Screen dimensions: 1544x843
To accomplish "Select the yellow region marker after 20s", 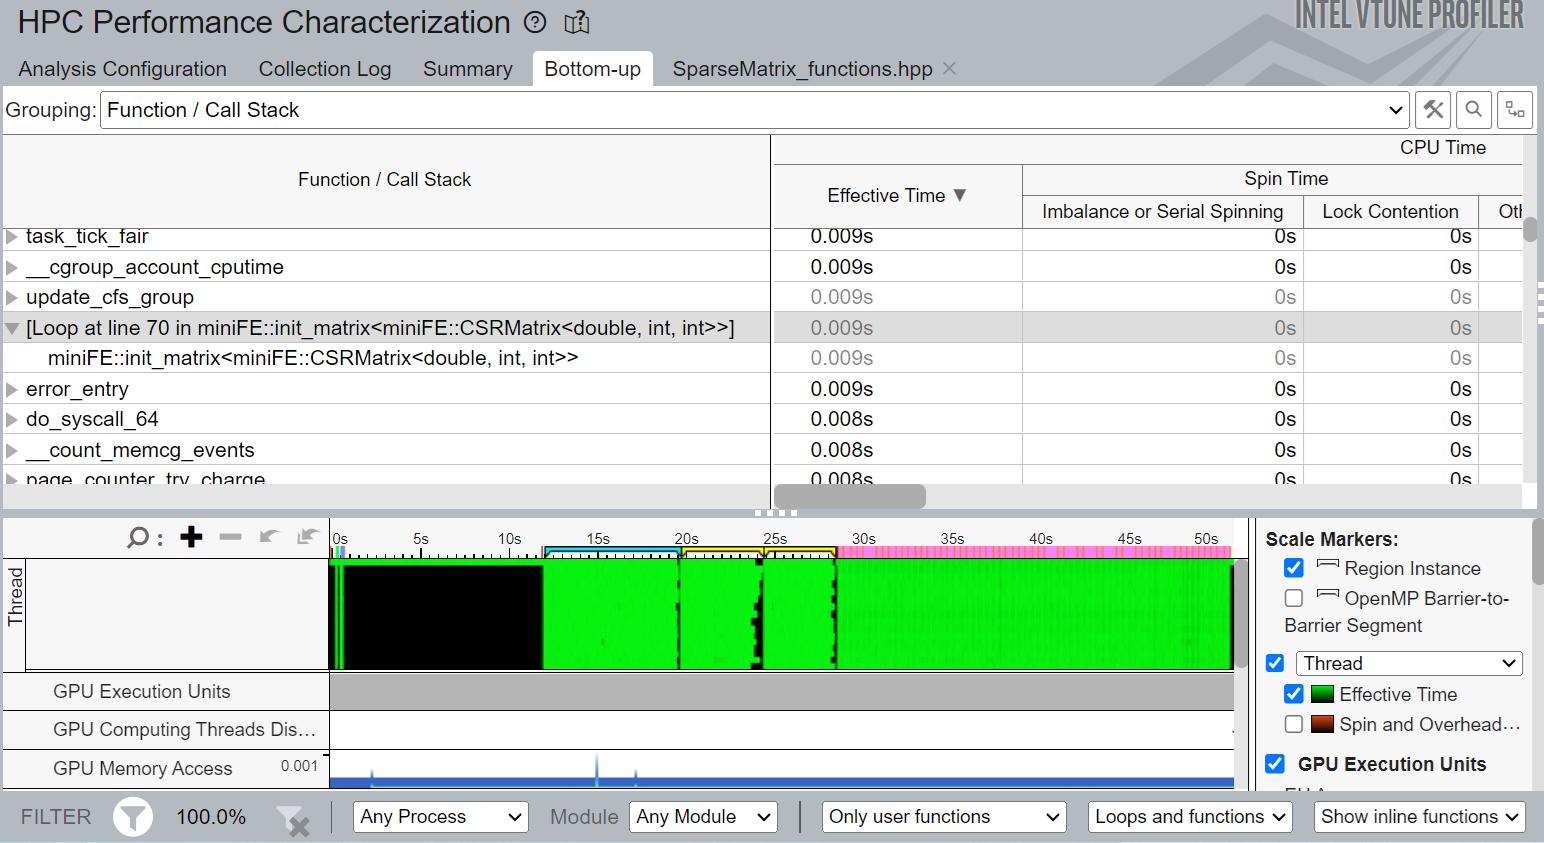I will [722, 552].
